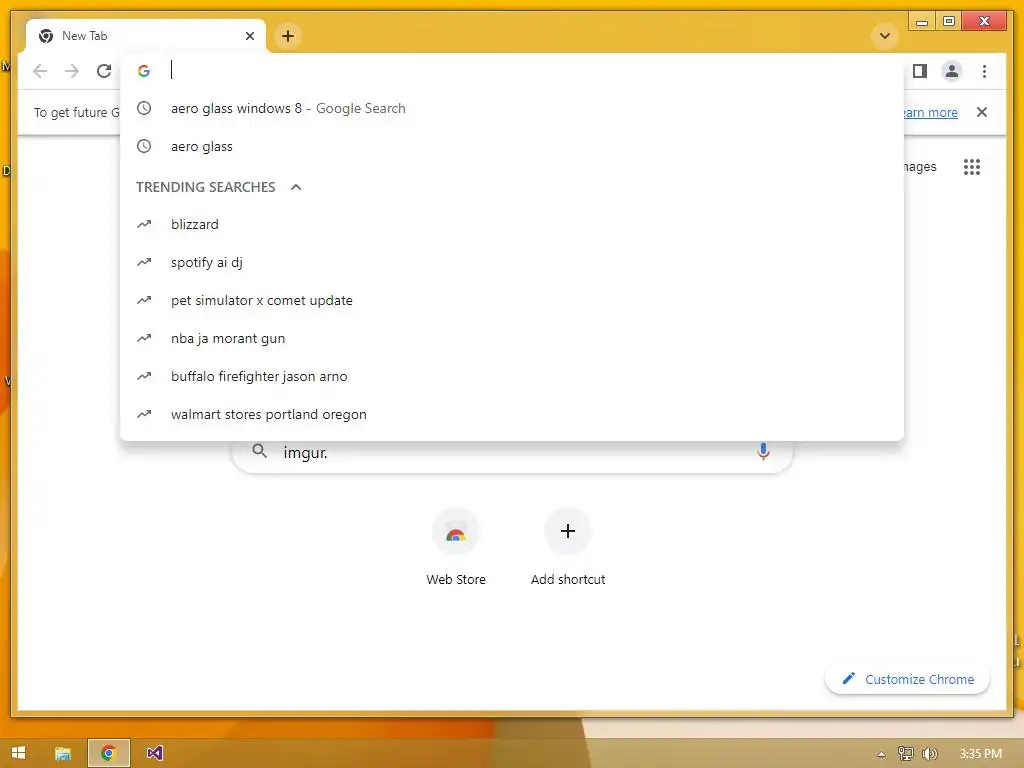Minimize the Chrome window
The height and width of the screenshot is (768, 1024).
coord(922,22)
